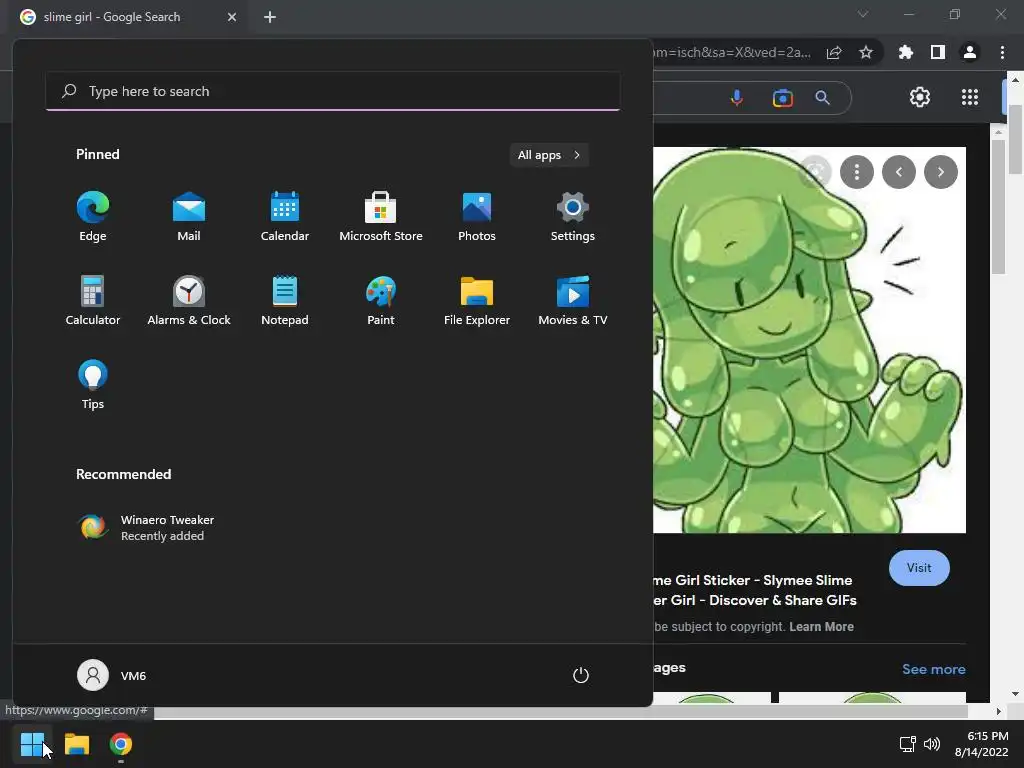Open the Chrome extensions puzzle icon
The height and width of the screenshot is (768, 1024).
(x=906, y=53)
